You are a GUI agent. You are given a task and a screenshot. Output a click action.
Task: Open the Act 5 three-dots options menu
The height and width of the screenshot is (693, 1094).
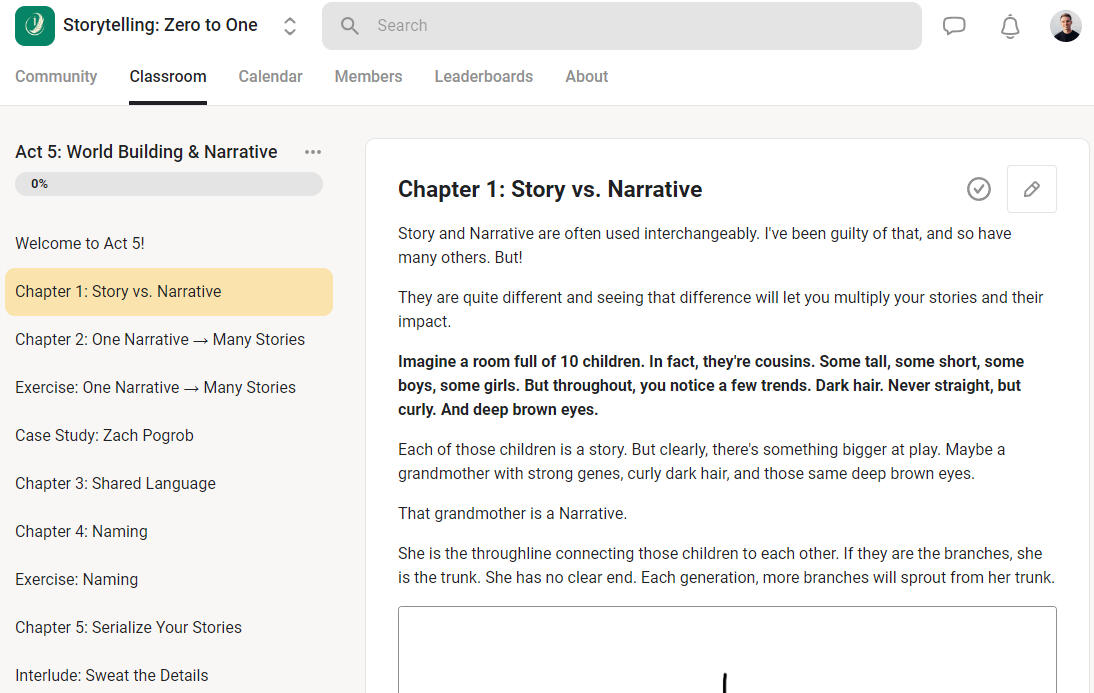(x=313, y=152)
